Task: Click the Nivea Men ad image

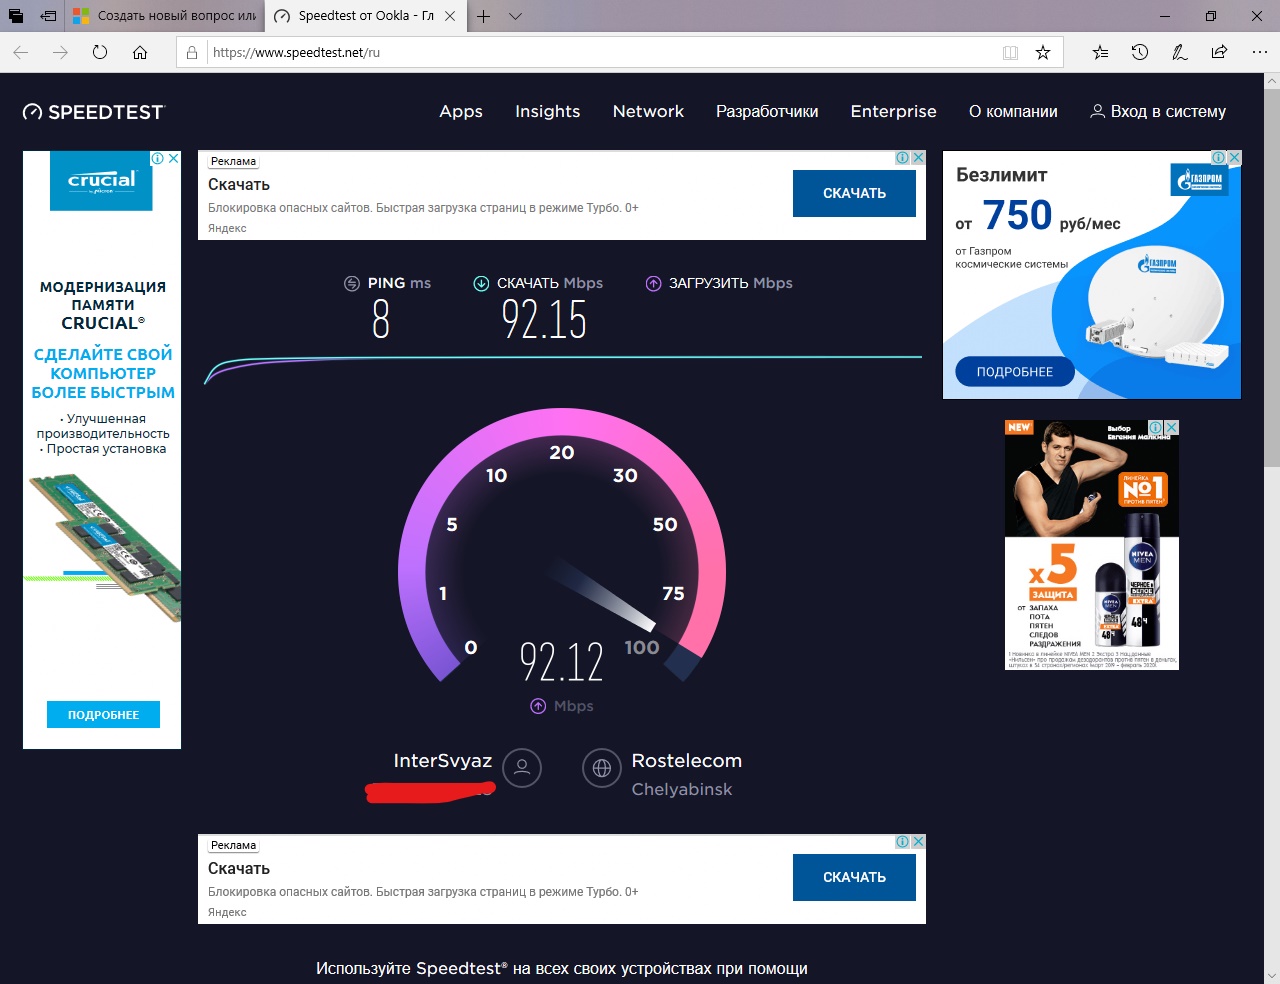Action: point(1092,545)
